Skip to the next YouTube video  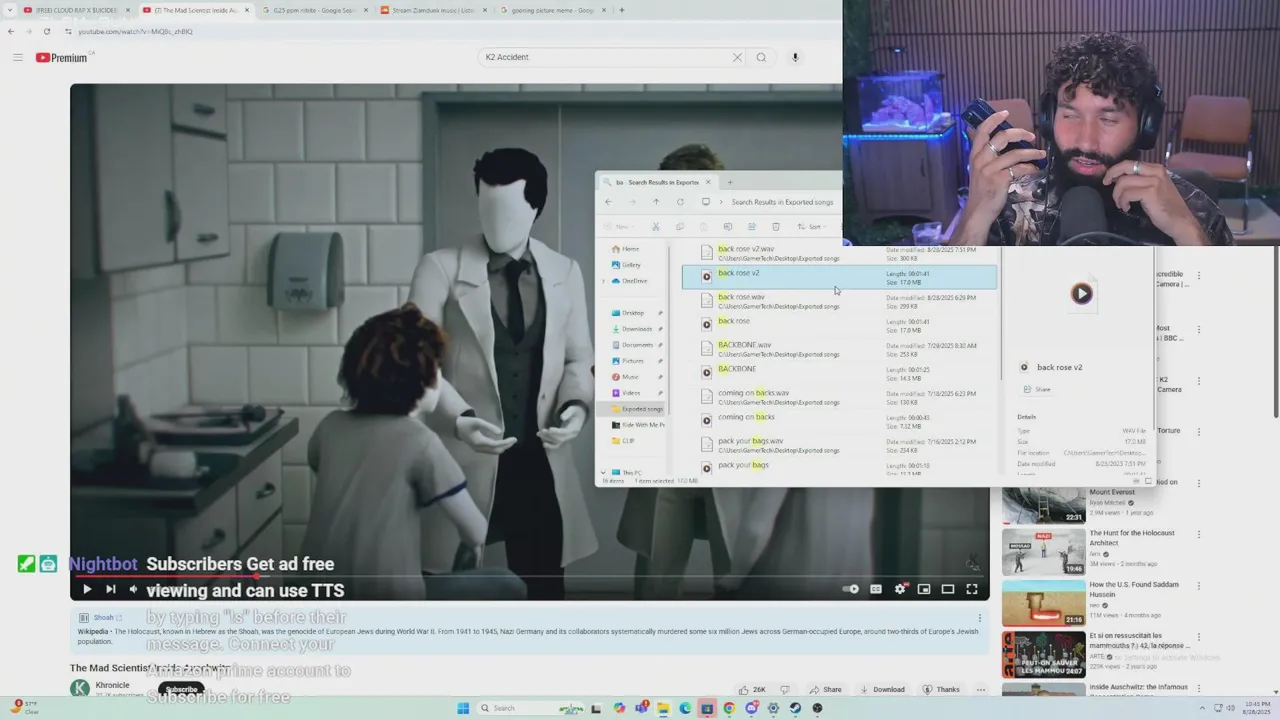pos(110,589)
